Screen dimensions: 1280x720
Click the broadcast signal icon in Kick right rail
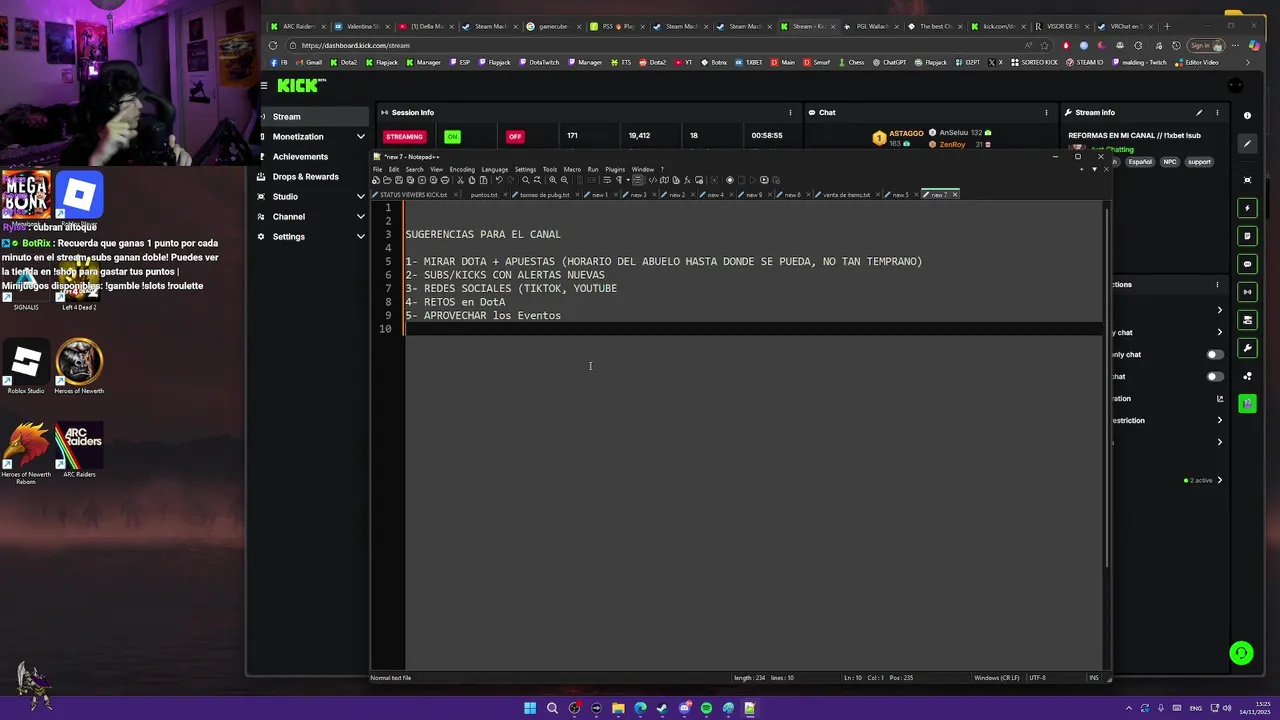point(1247,292)
